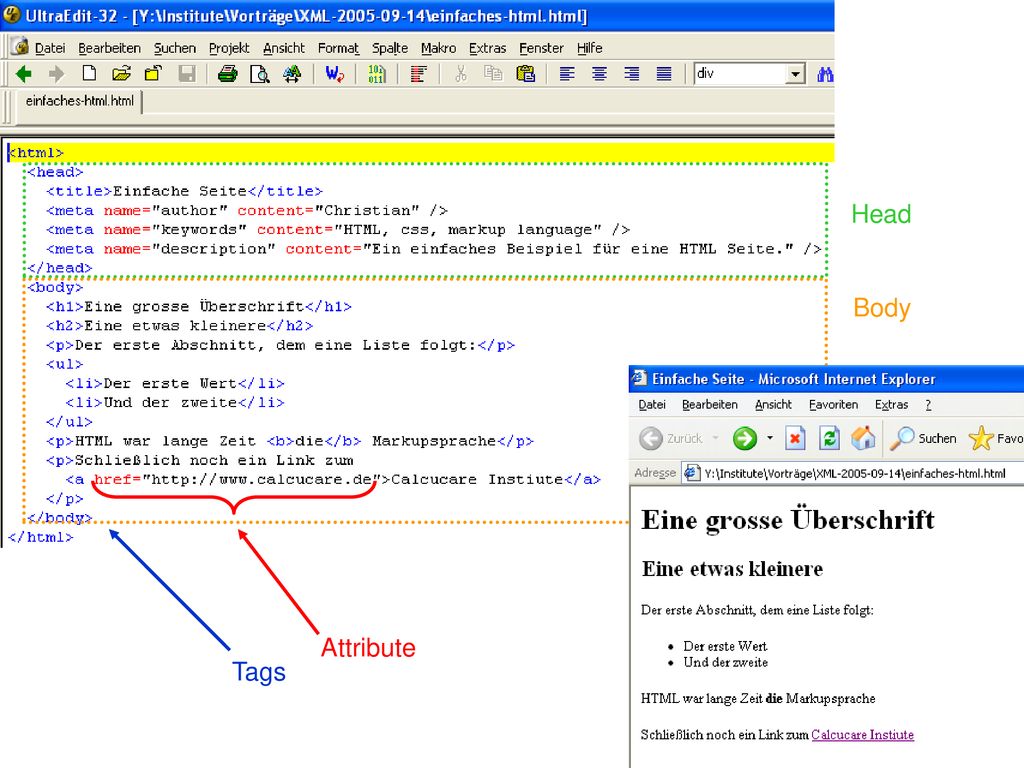Screen dimensions: 1024x768
Task: Click the <title>Einfache Seite</title> code line
Action: pos(184,191)
